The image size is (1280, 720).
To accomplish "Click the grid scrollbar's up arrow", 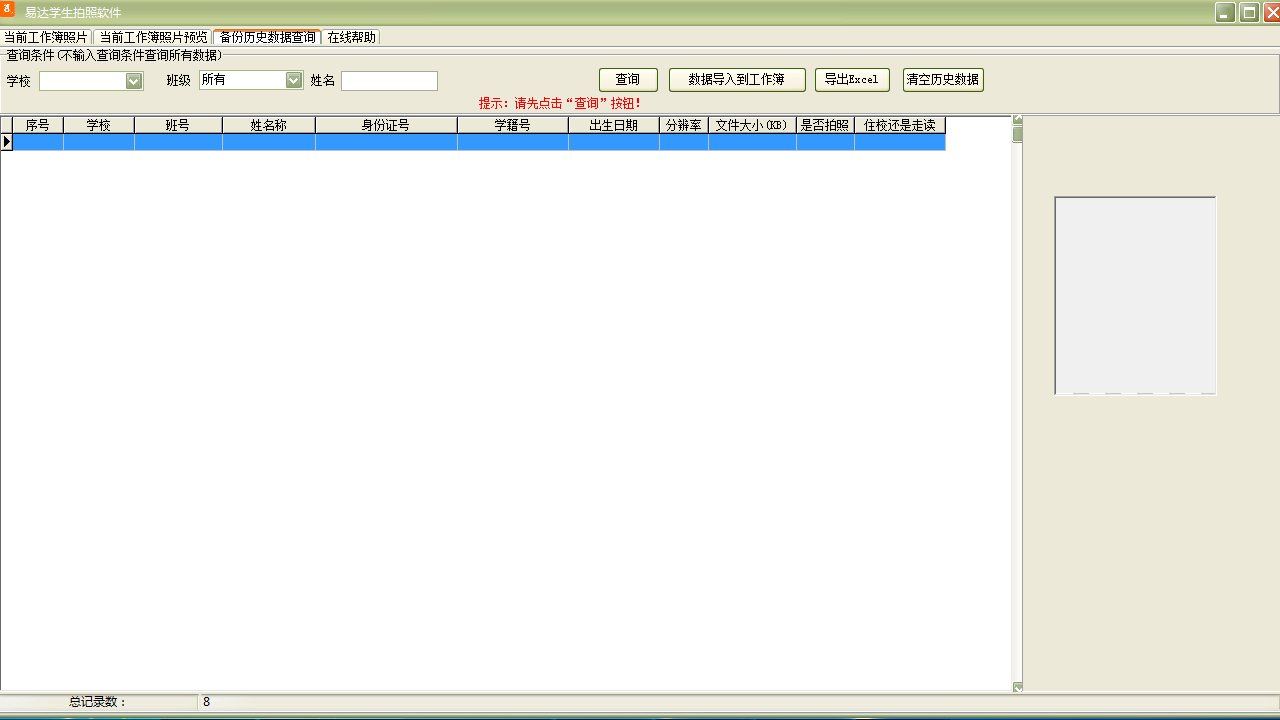I will click(x=1018, y=121).
